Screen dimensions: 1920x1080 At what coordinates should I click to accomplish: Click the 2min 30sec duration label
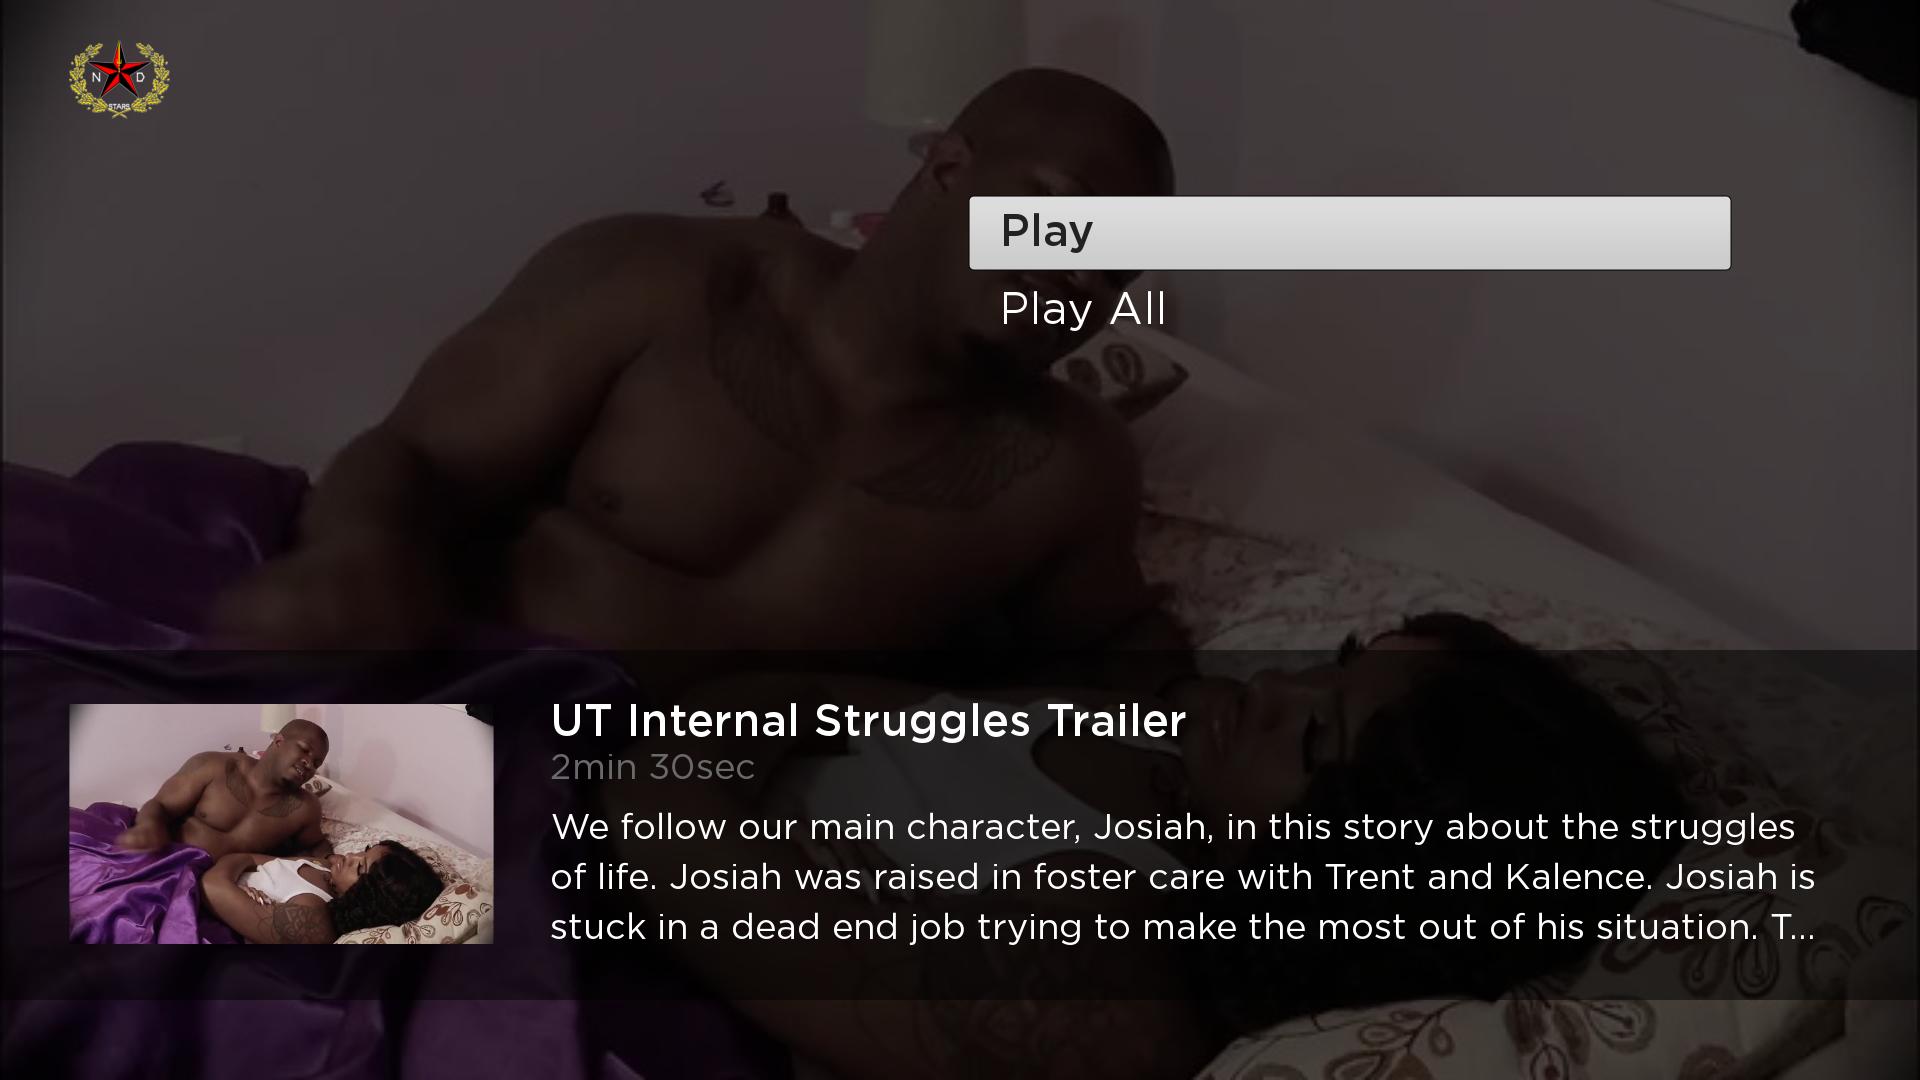652,768
